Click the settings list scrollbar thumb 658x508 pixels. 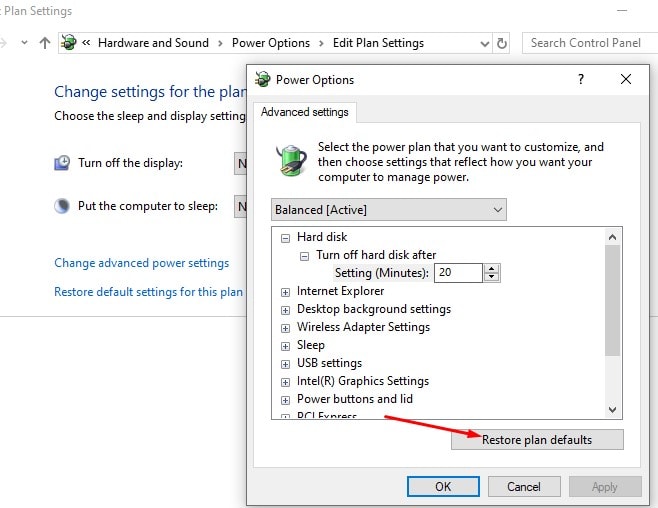tap(612, 301)
